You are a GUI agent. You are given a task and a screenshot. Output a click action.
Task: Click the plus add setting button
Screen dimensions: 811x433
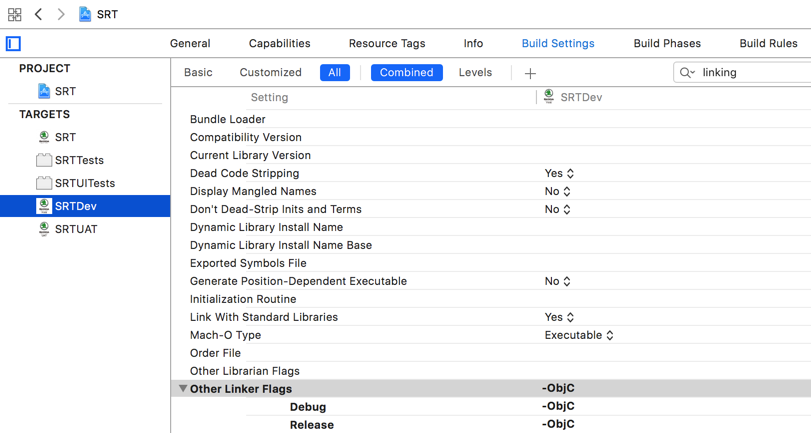pos(530,73)
